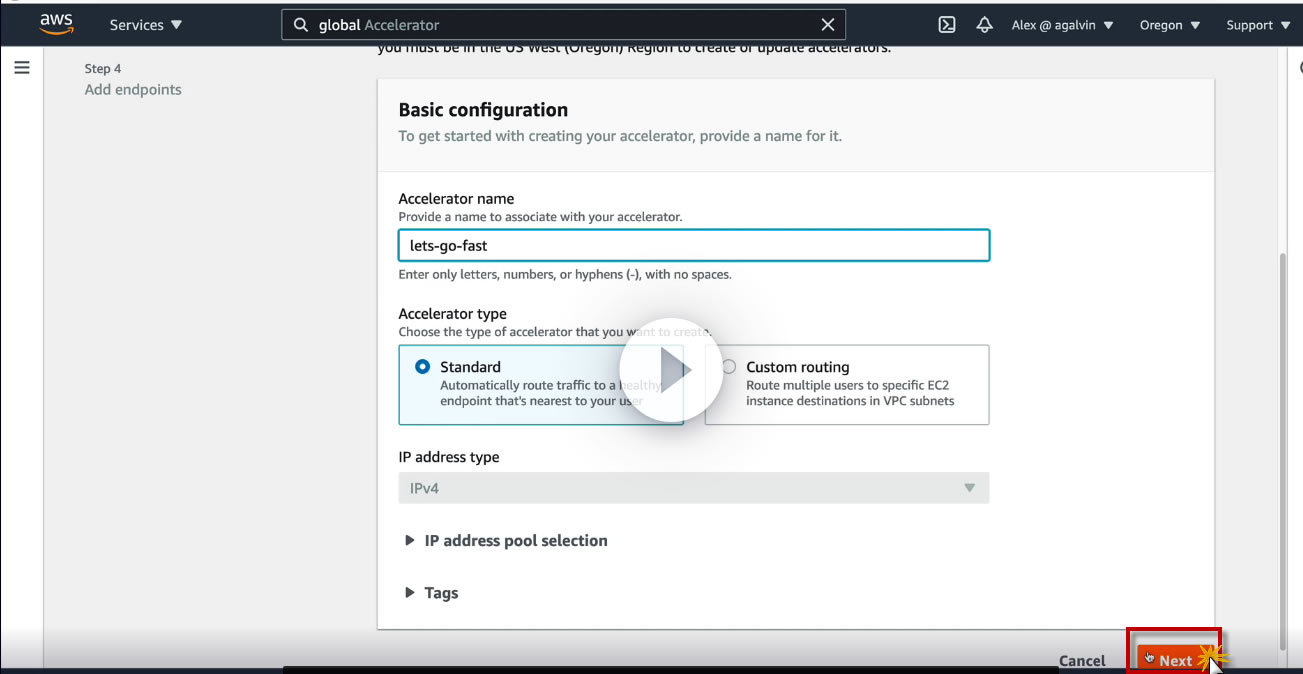The height and width of the screenshot is (674, 1303).
Task: Open the Services menu
Action: click(x=146, y=25)
